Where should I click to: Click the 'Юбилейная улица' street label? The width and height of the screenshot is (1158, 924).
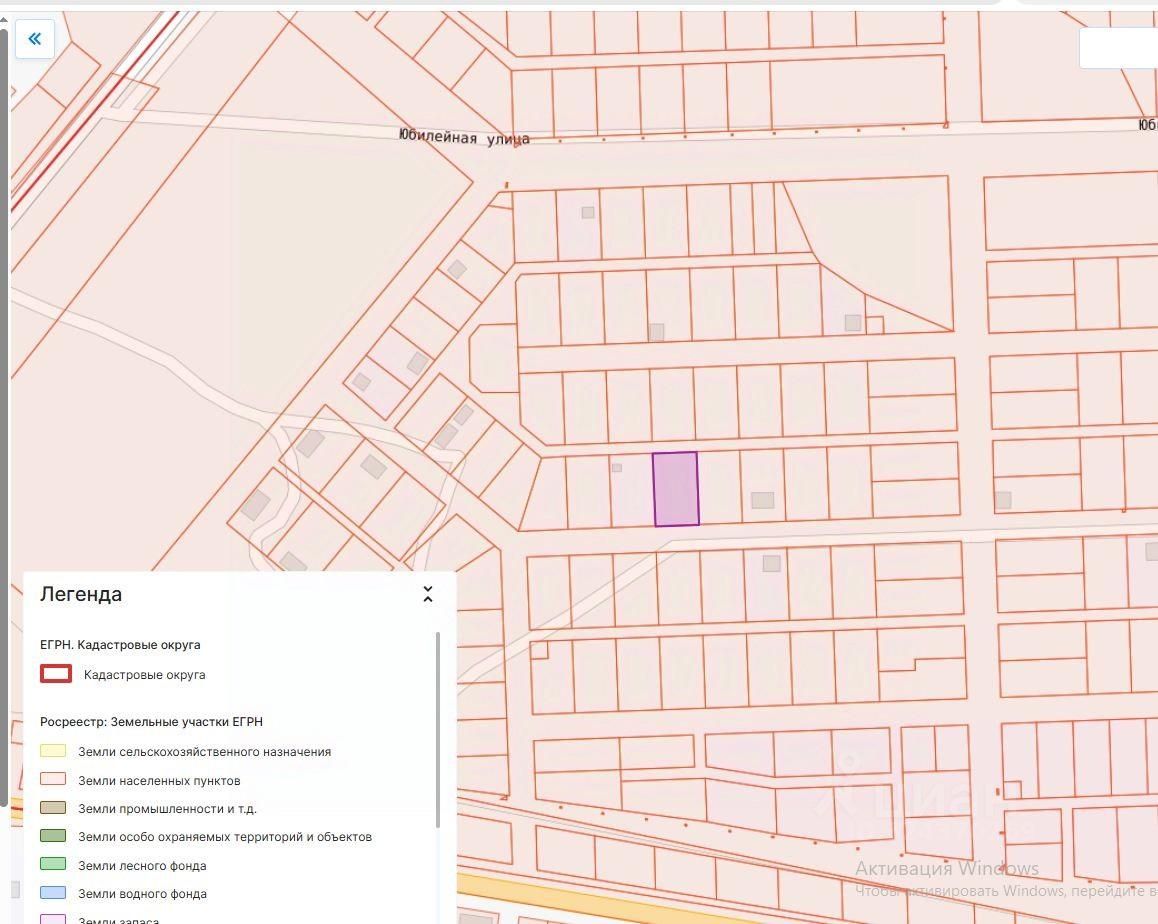pos(464,137)
